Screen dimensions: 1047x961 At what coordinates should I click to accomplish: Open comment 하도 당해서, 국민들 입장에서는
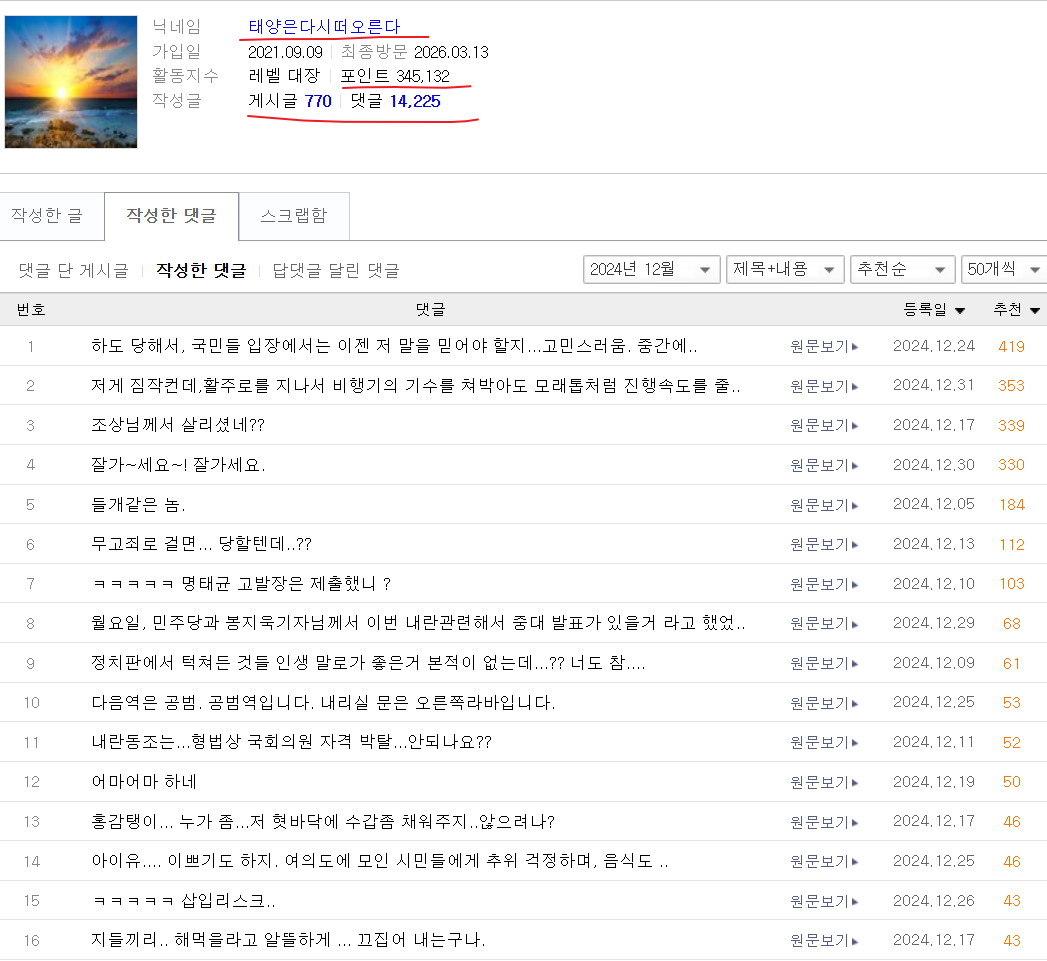(x=394, y=346)
